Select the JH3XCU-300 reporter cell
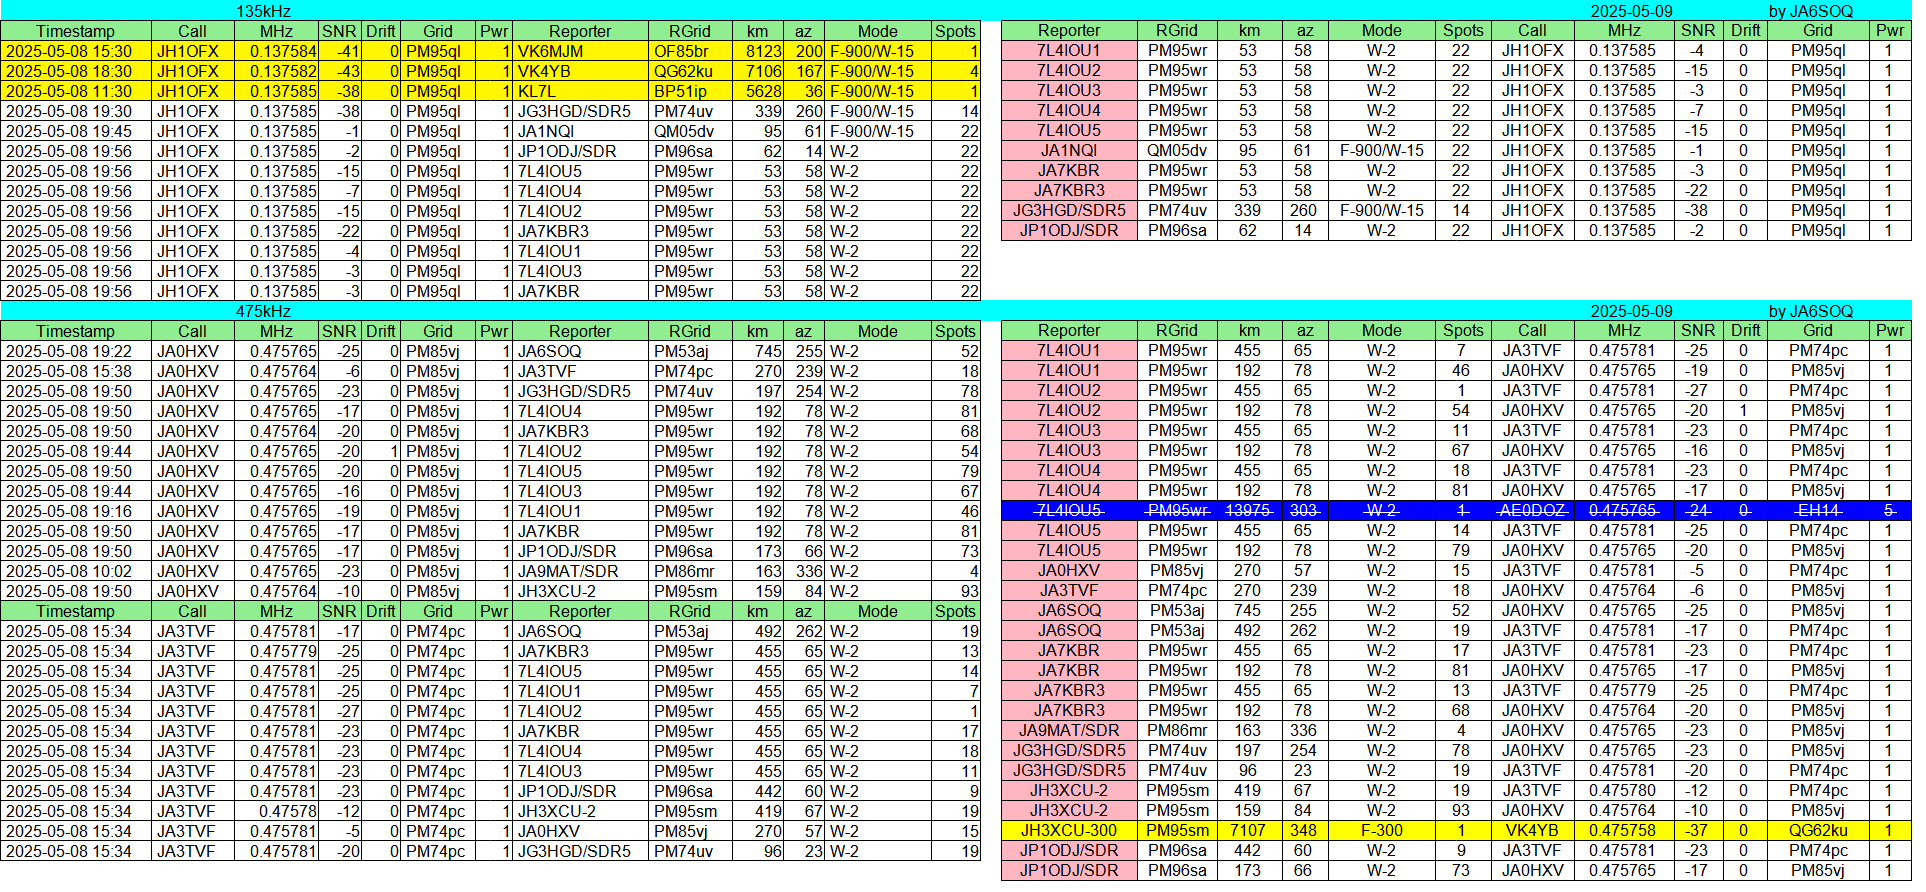 pos(1069,831)
